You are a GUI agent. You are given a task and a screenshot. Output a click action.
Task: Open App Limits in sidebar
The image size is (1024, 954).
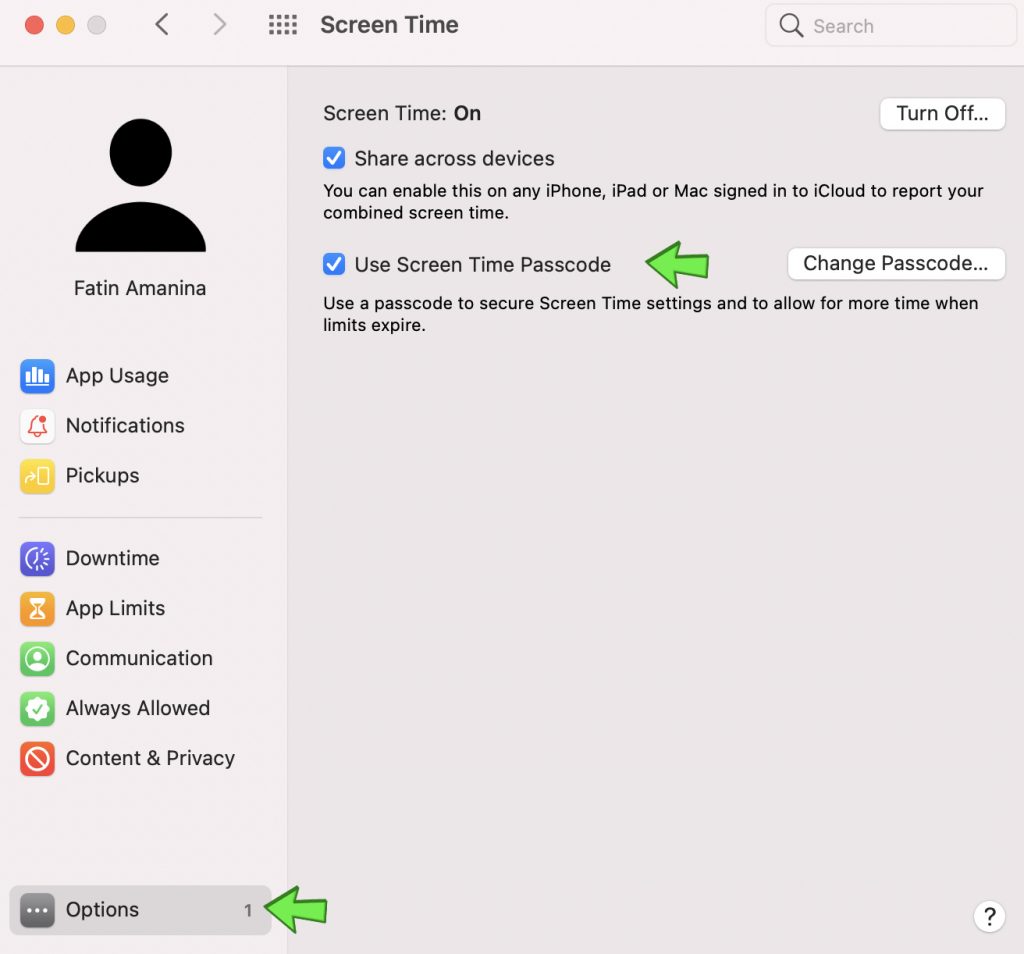[116, 609]
